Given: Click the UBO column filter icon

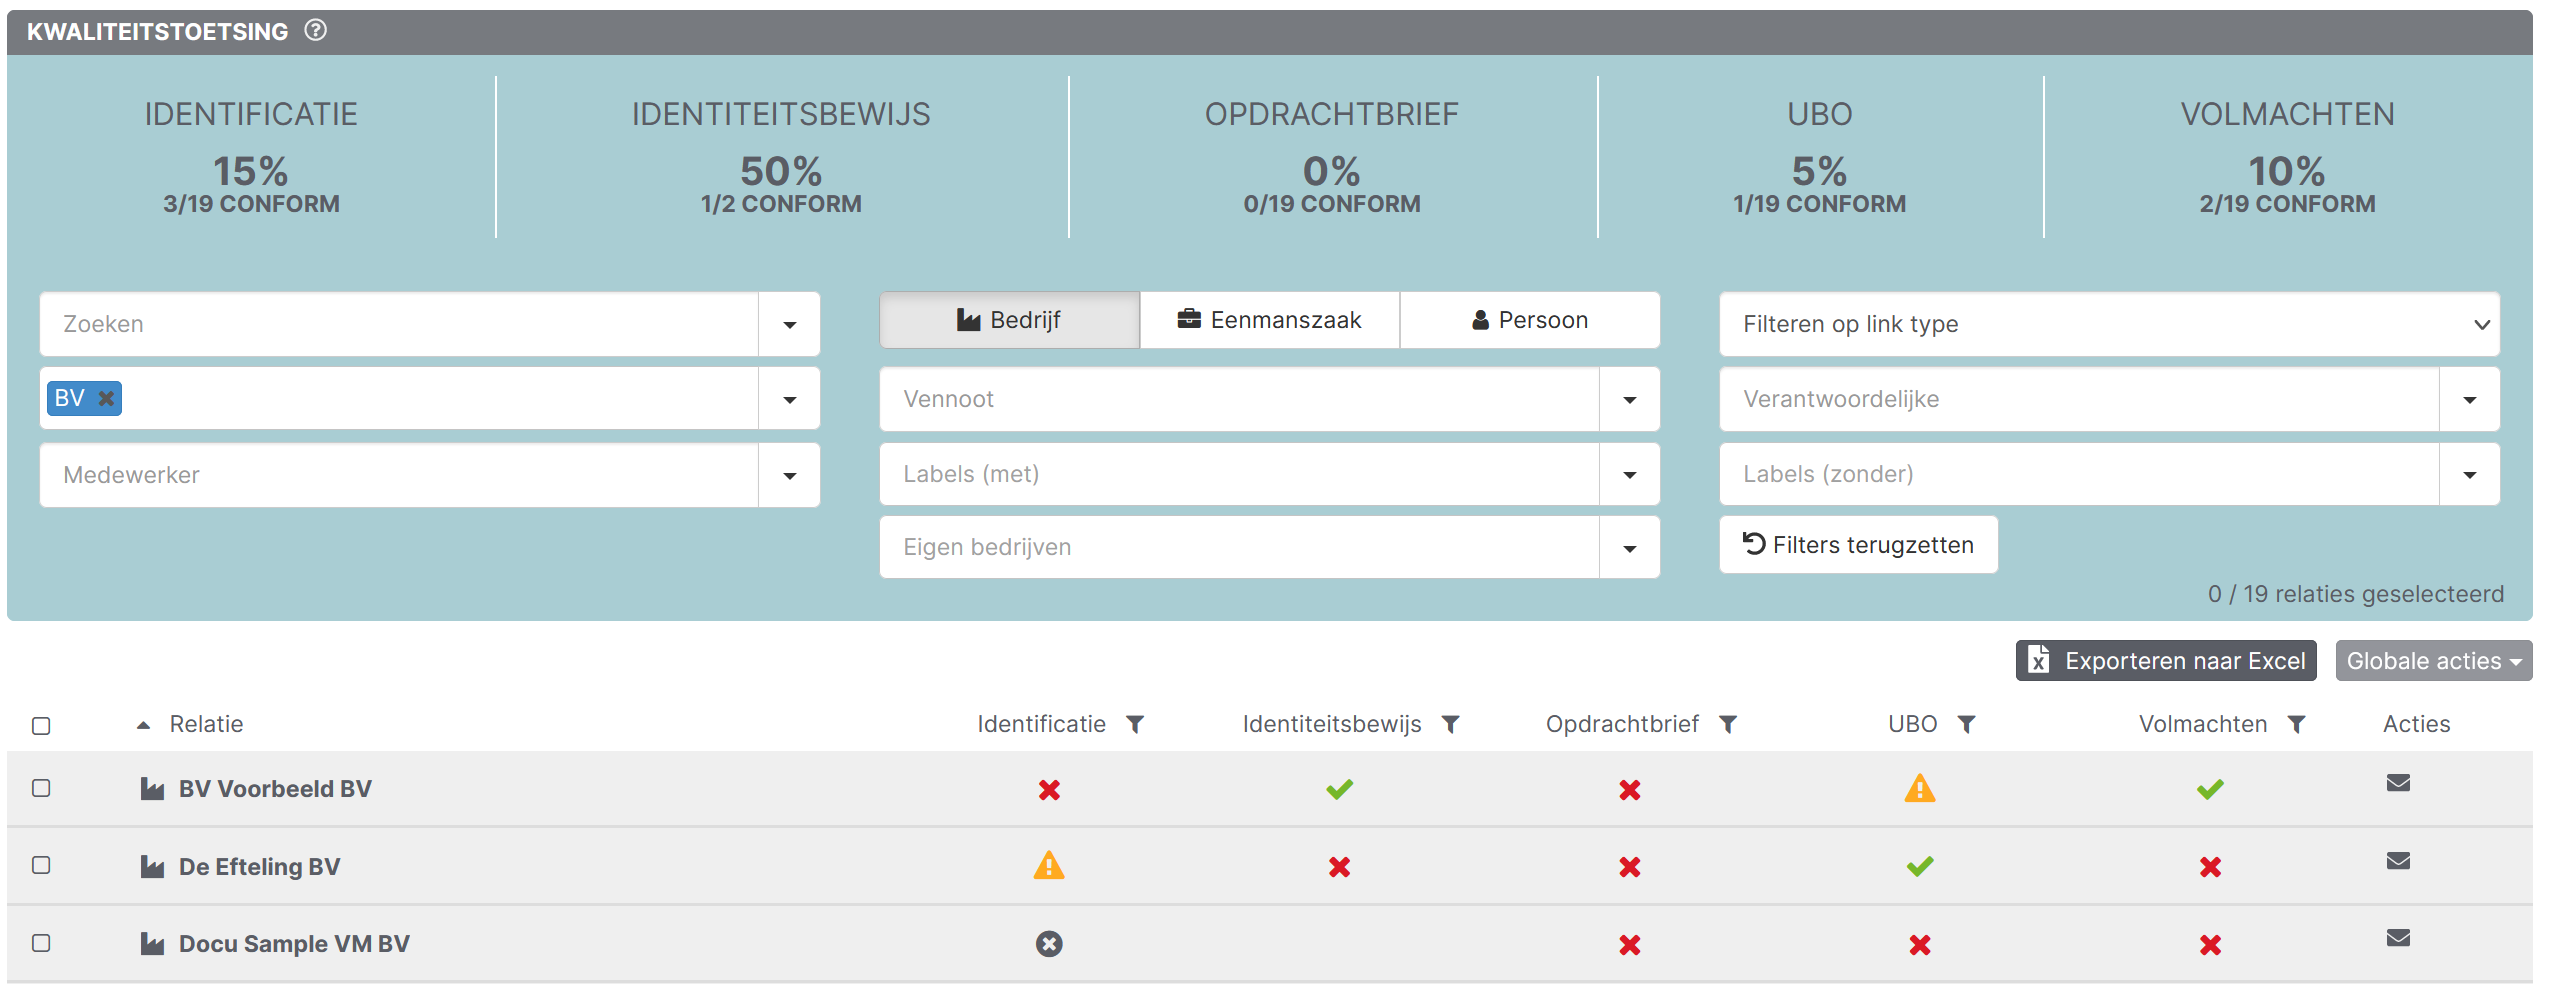Looking at the screenshot, I should pos(1966,724).
